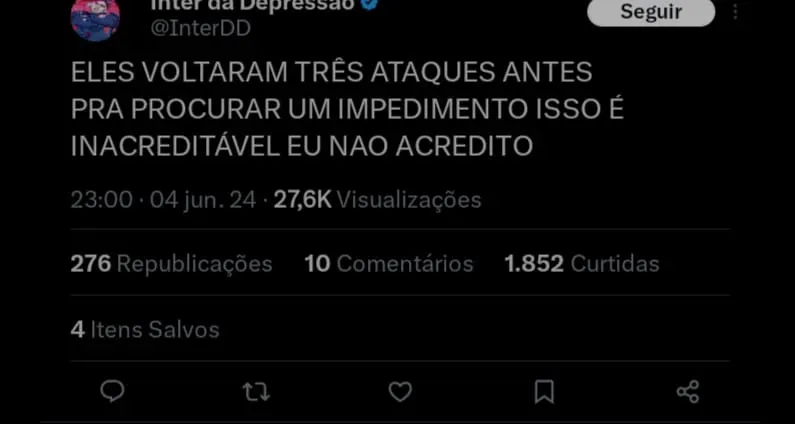Open the @InterDD handle link
This screenshot has height=424, width=795.
click(x=200, y=28)
